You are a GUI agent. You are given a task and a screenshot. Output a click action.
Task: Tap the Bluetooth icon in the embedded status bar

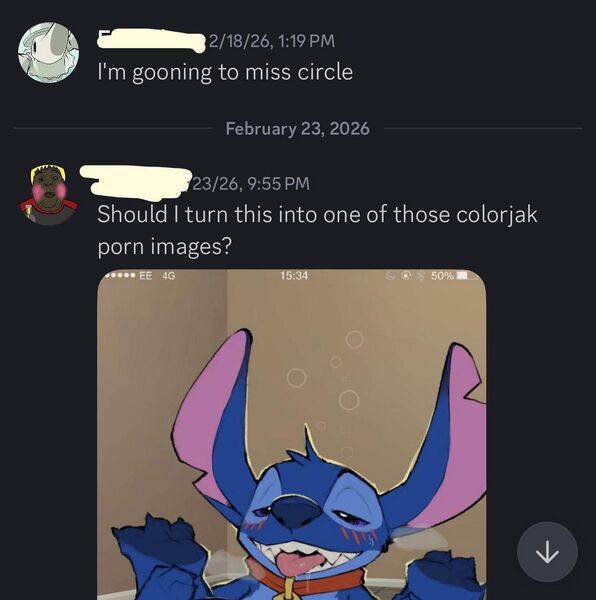pyautogui.click(x=421, y=276)
